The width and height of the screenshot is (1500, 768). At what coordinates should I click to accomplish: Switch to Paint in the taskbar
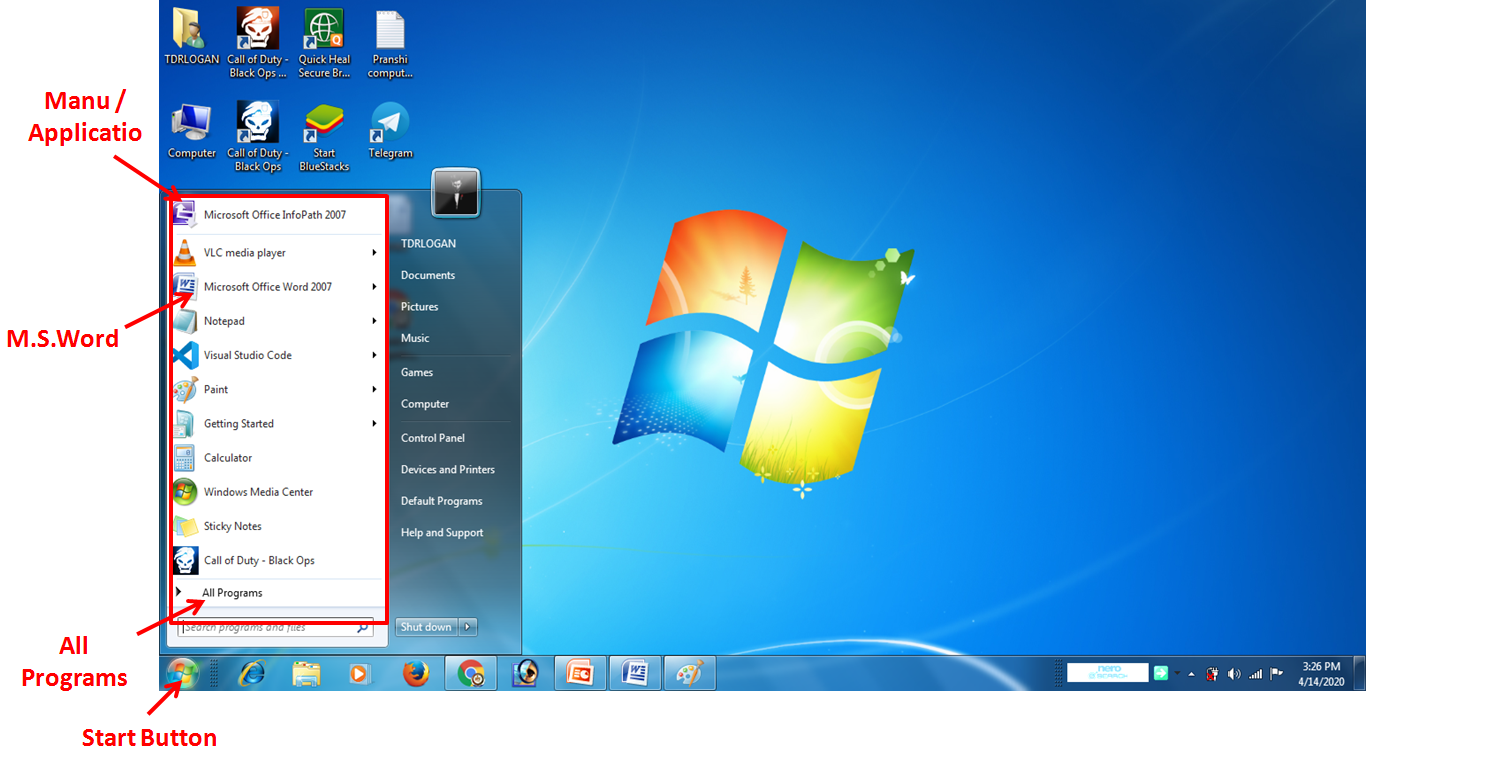(690, 674)
